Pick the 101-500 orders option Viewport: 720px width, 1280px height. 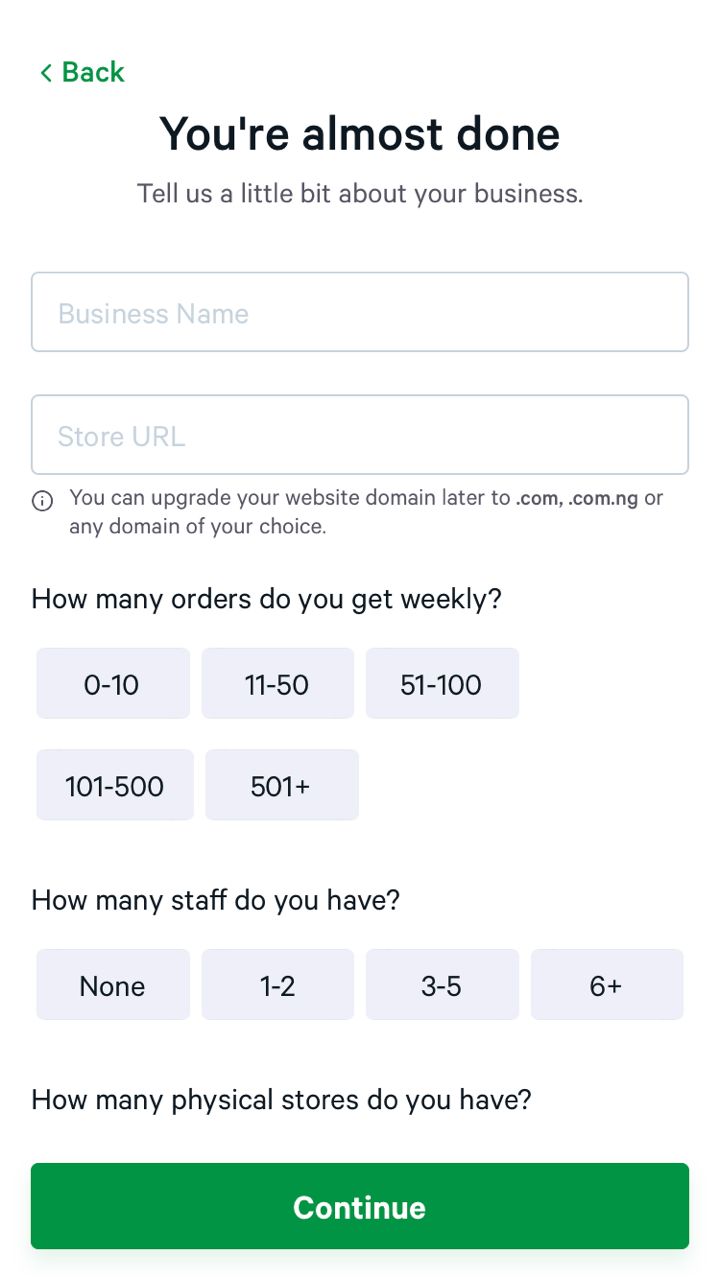[x=115, y=786]
